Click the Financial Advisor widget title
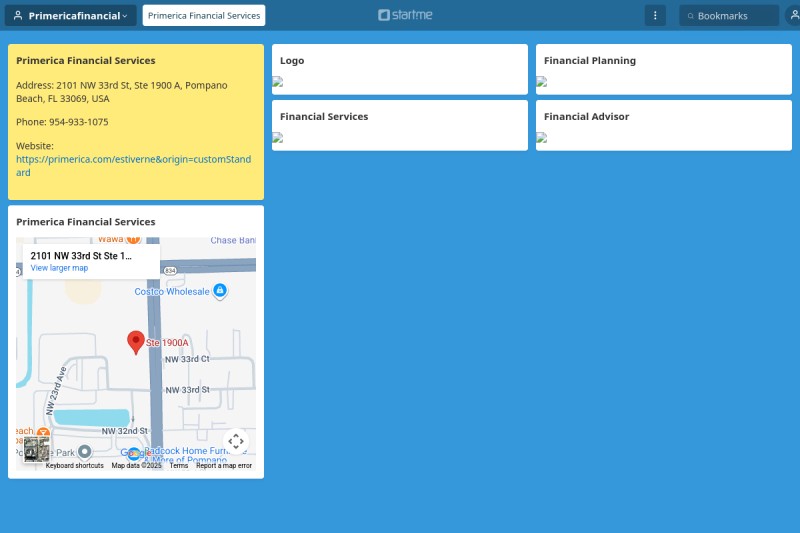This screenshot has height=533, width=800. click(x=586, y=117)
